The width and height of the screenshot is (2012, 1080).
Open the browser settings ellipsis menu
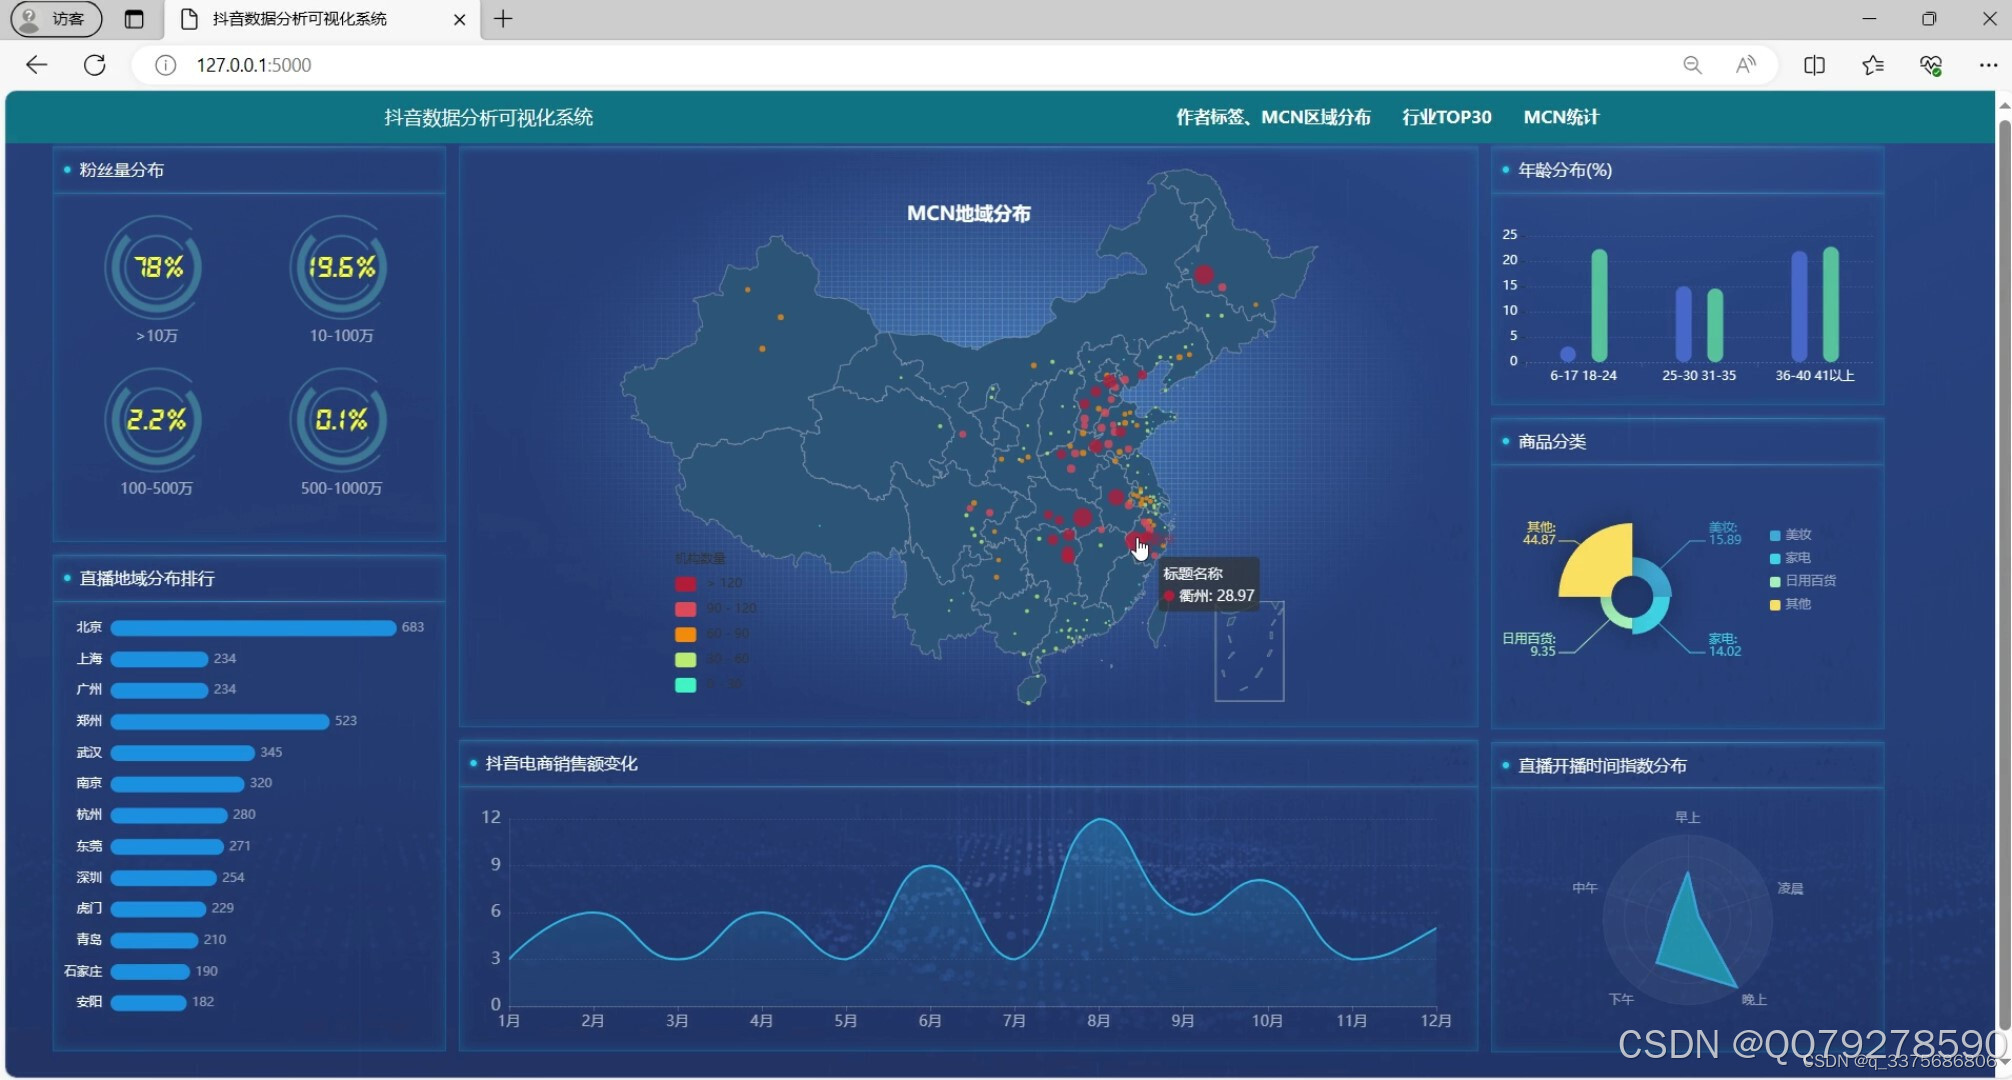[x=1988, y=65]
